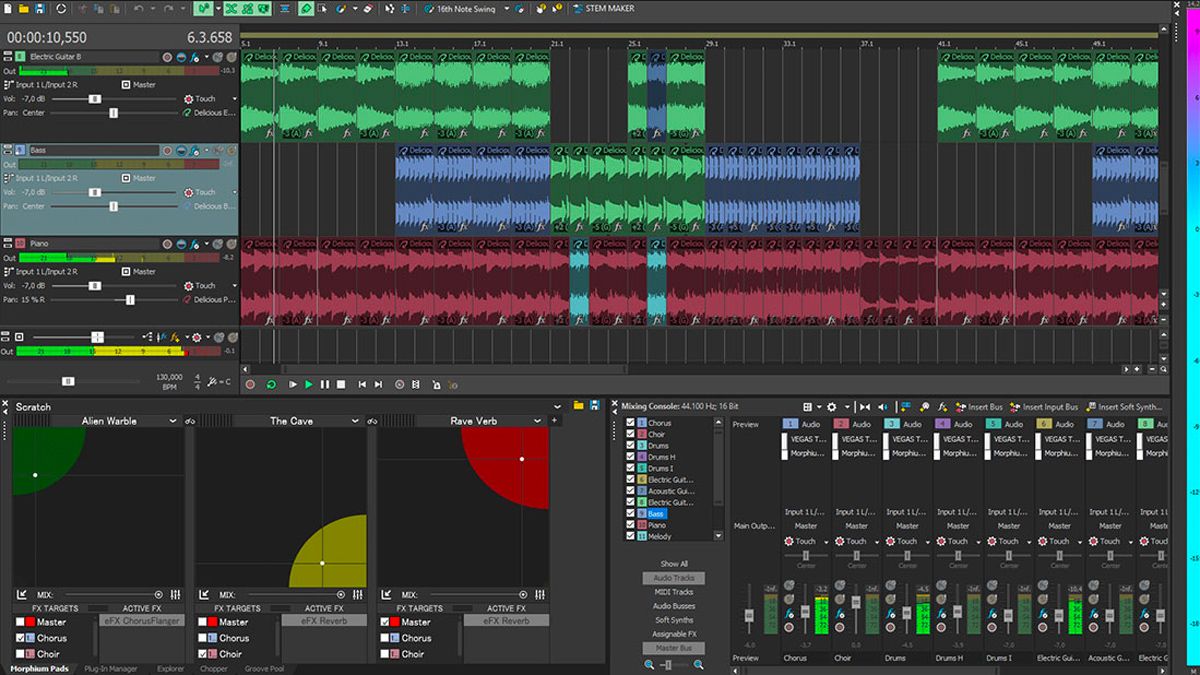Click the Open folder icon in the toolbar
This screenshot has width=1200, height=675.
tap(23, 8)
